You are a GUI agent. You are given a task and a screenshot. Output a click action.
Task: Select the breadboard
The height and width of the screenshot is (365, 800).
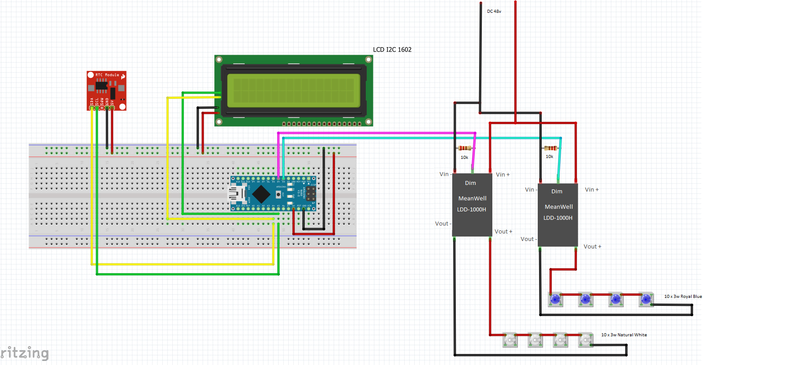(x=192, y=197)
